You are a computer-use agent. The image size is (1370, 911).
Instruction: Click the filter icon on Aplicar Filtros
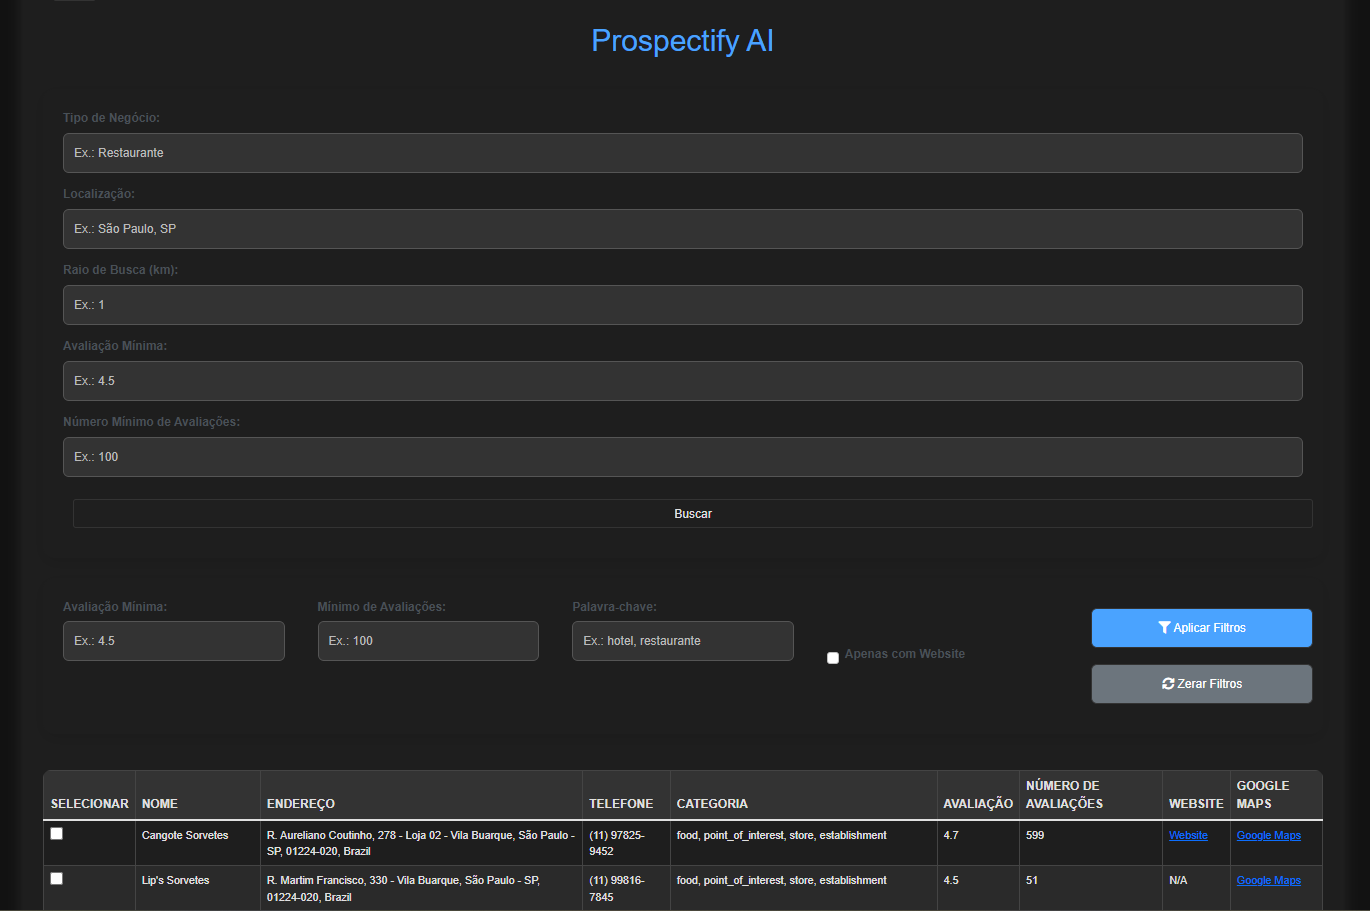tap(1164, 628)
